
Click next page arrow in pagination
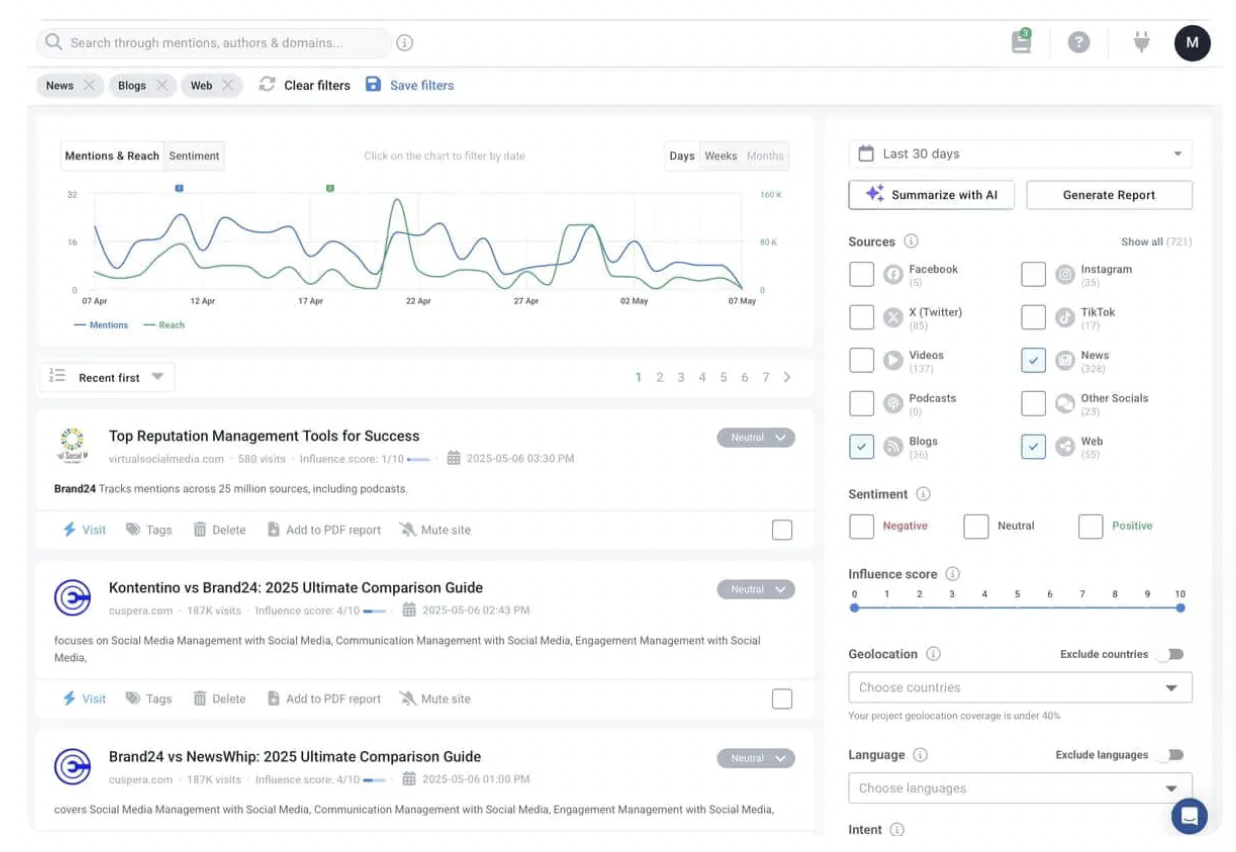point(787,377)
